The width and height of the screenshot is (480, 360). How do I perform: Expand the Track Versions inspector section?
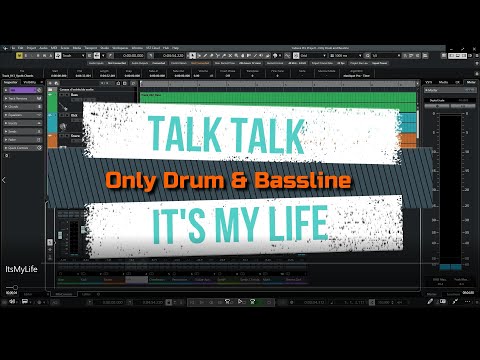(23, 98)
